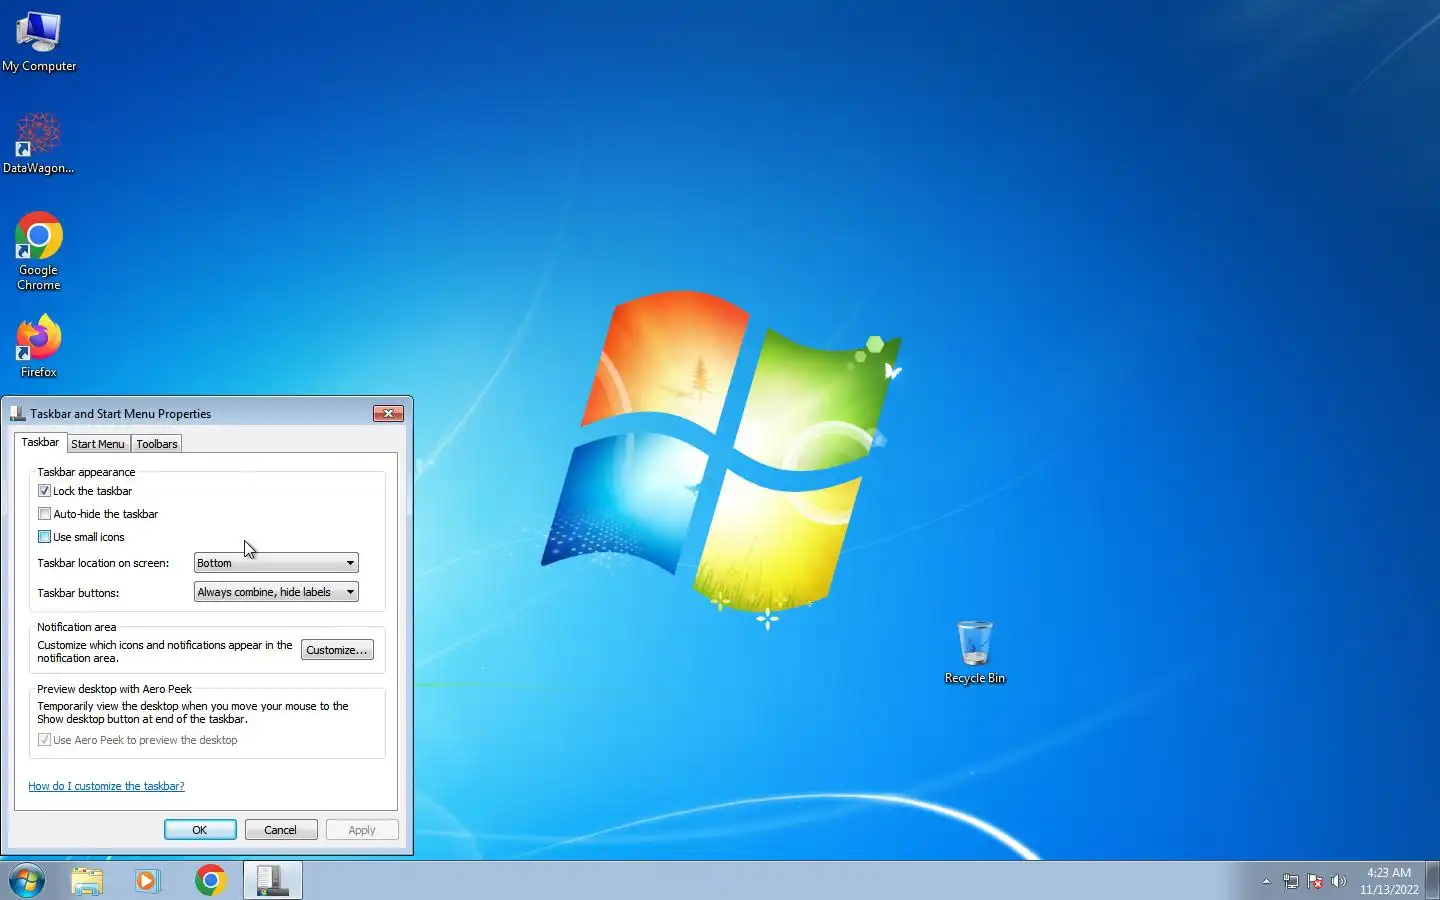The image size is (1440, 900).
Task: Click the Customize... notification area button
Action: [x=337, y=650]
